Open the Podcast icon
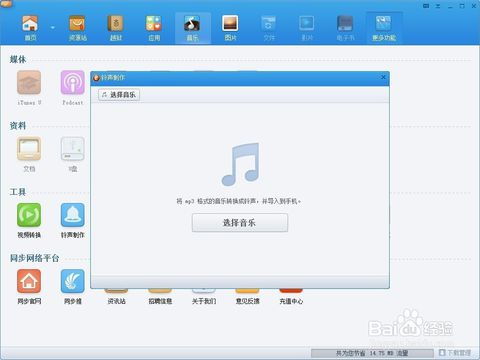480x360 pixels. [72, 88]
